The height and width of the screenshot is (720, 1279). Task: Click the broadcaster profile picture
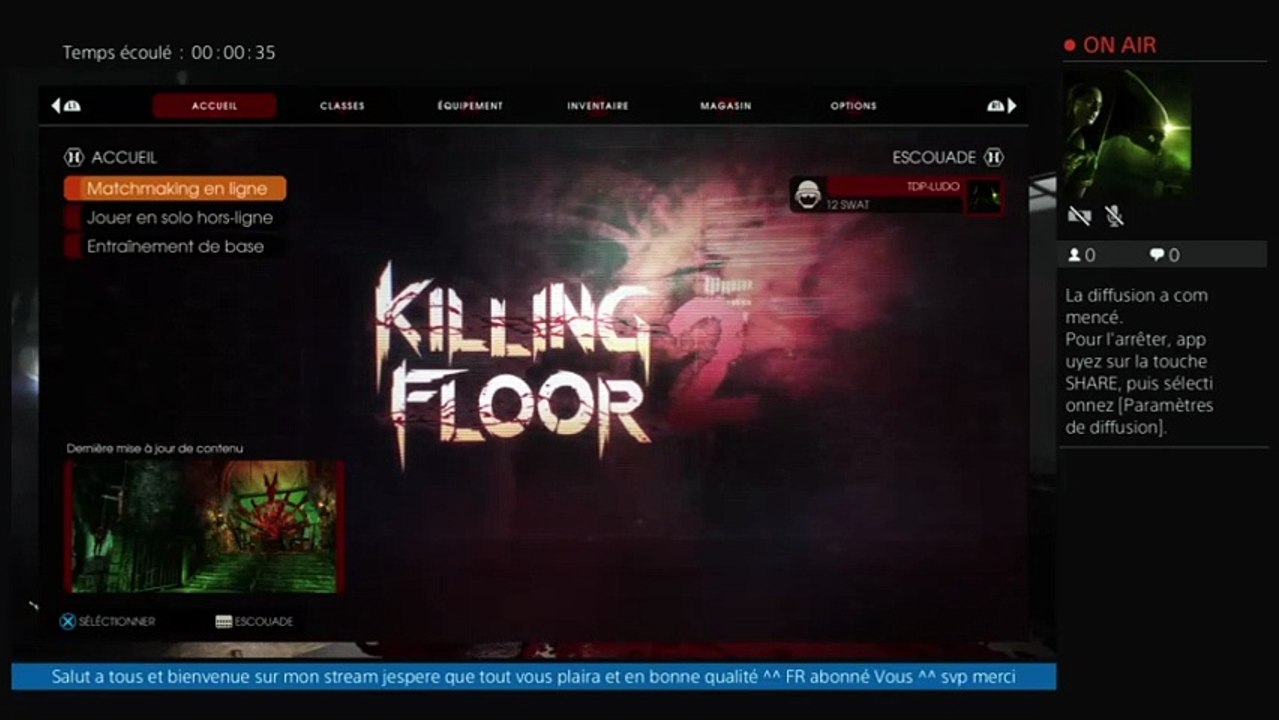[x=1127, y=133]
